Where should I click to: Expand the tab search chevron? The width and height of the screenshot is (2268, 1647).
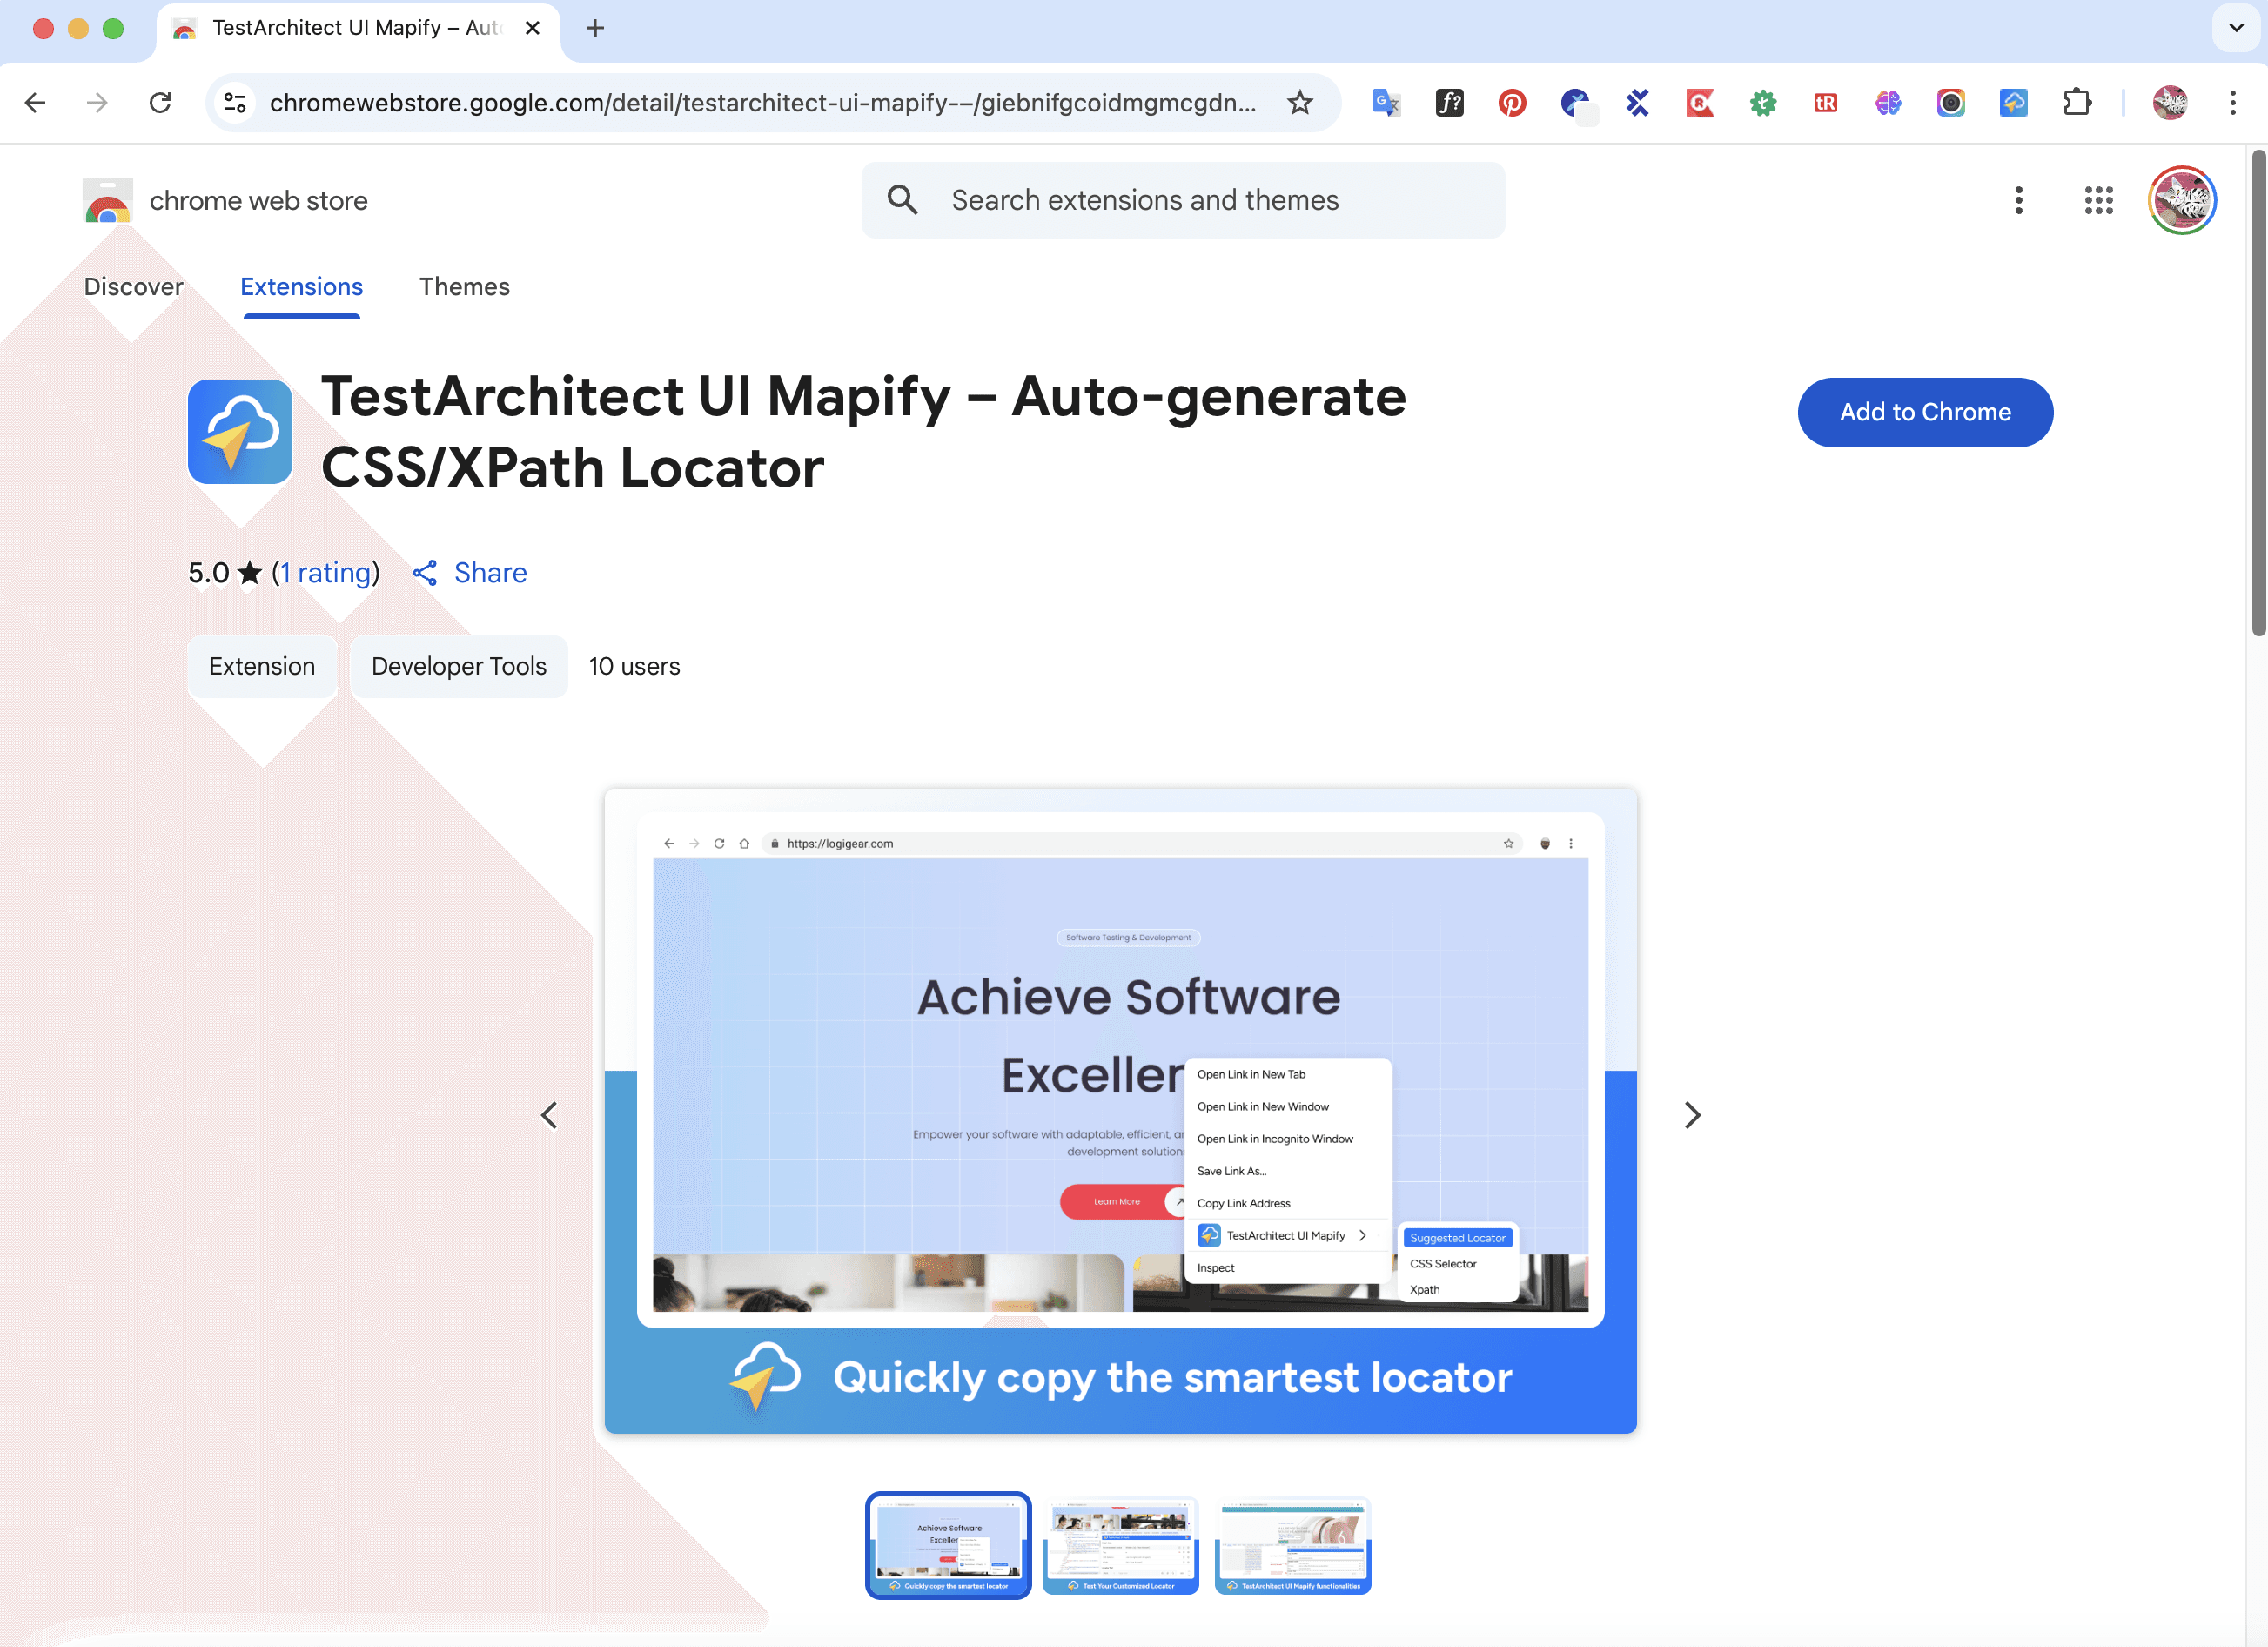pyautogui.click(x=2234, y=28)
